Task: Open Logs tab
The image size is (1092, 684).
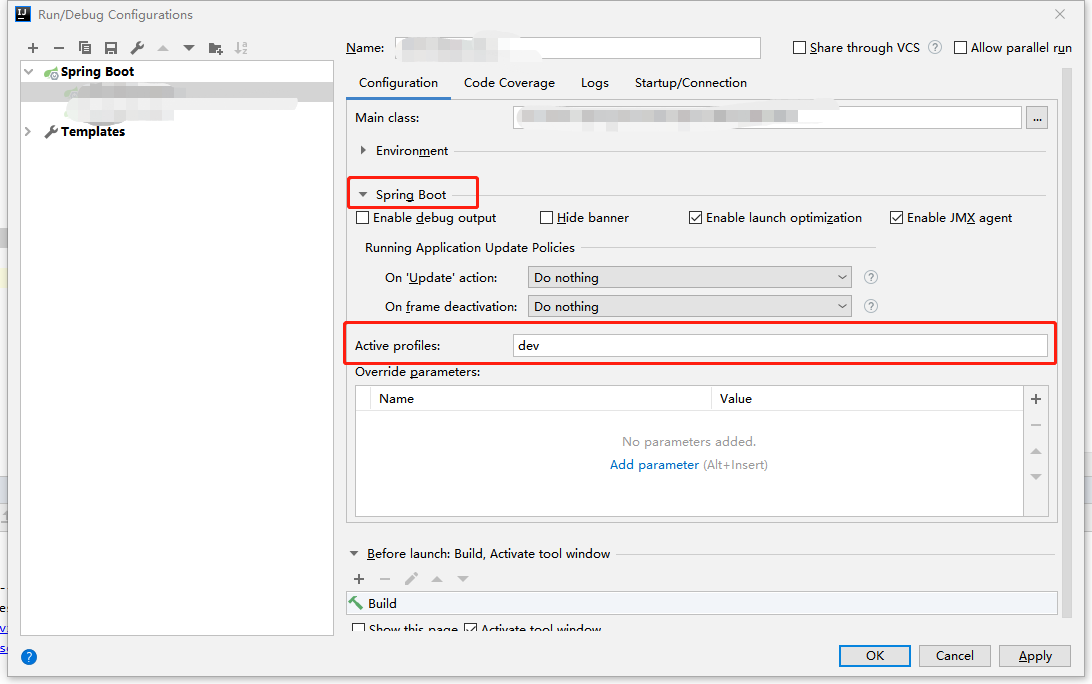Action: tap(595, 83)
